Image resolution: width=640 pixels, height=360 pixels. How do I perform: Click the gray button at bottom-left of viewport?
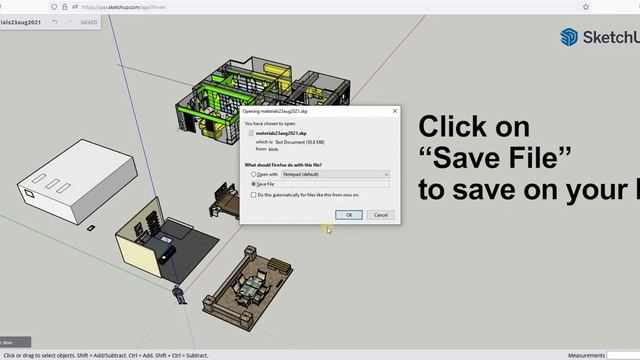pyautogui.click(x=15, y=342)
